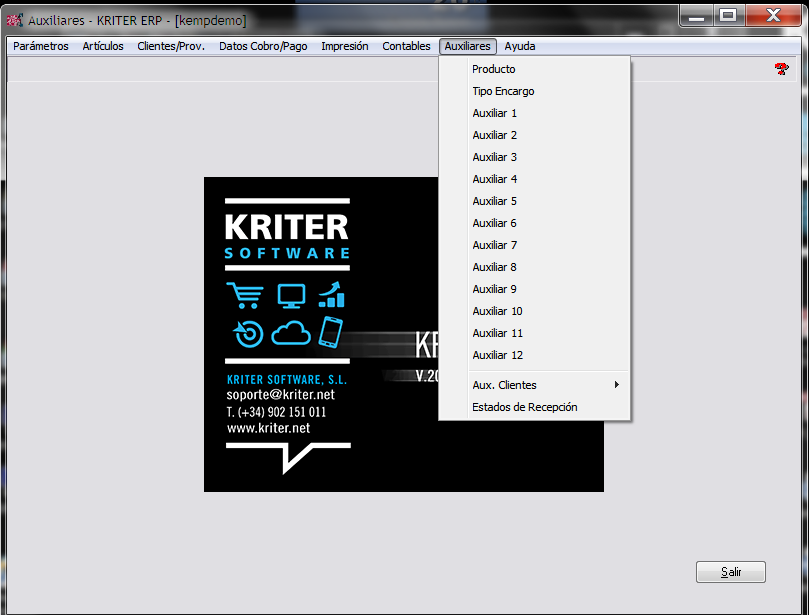Expand the Aux. Clientes submenu
This screenshot has height=615, width=809.
pos(535,385)
